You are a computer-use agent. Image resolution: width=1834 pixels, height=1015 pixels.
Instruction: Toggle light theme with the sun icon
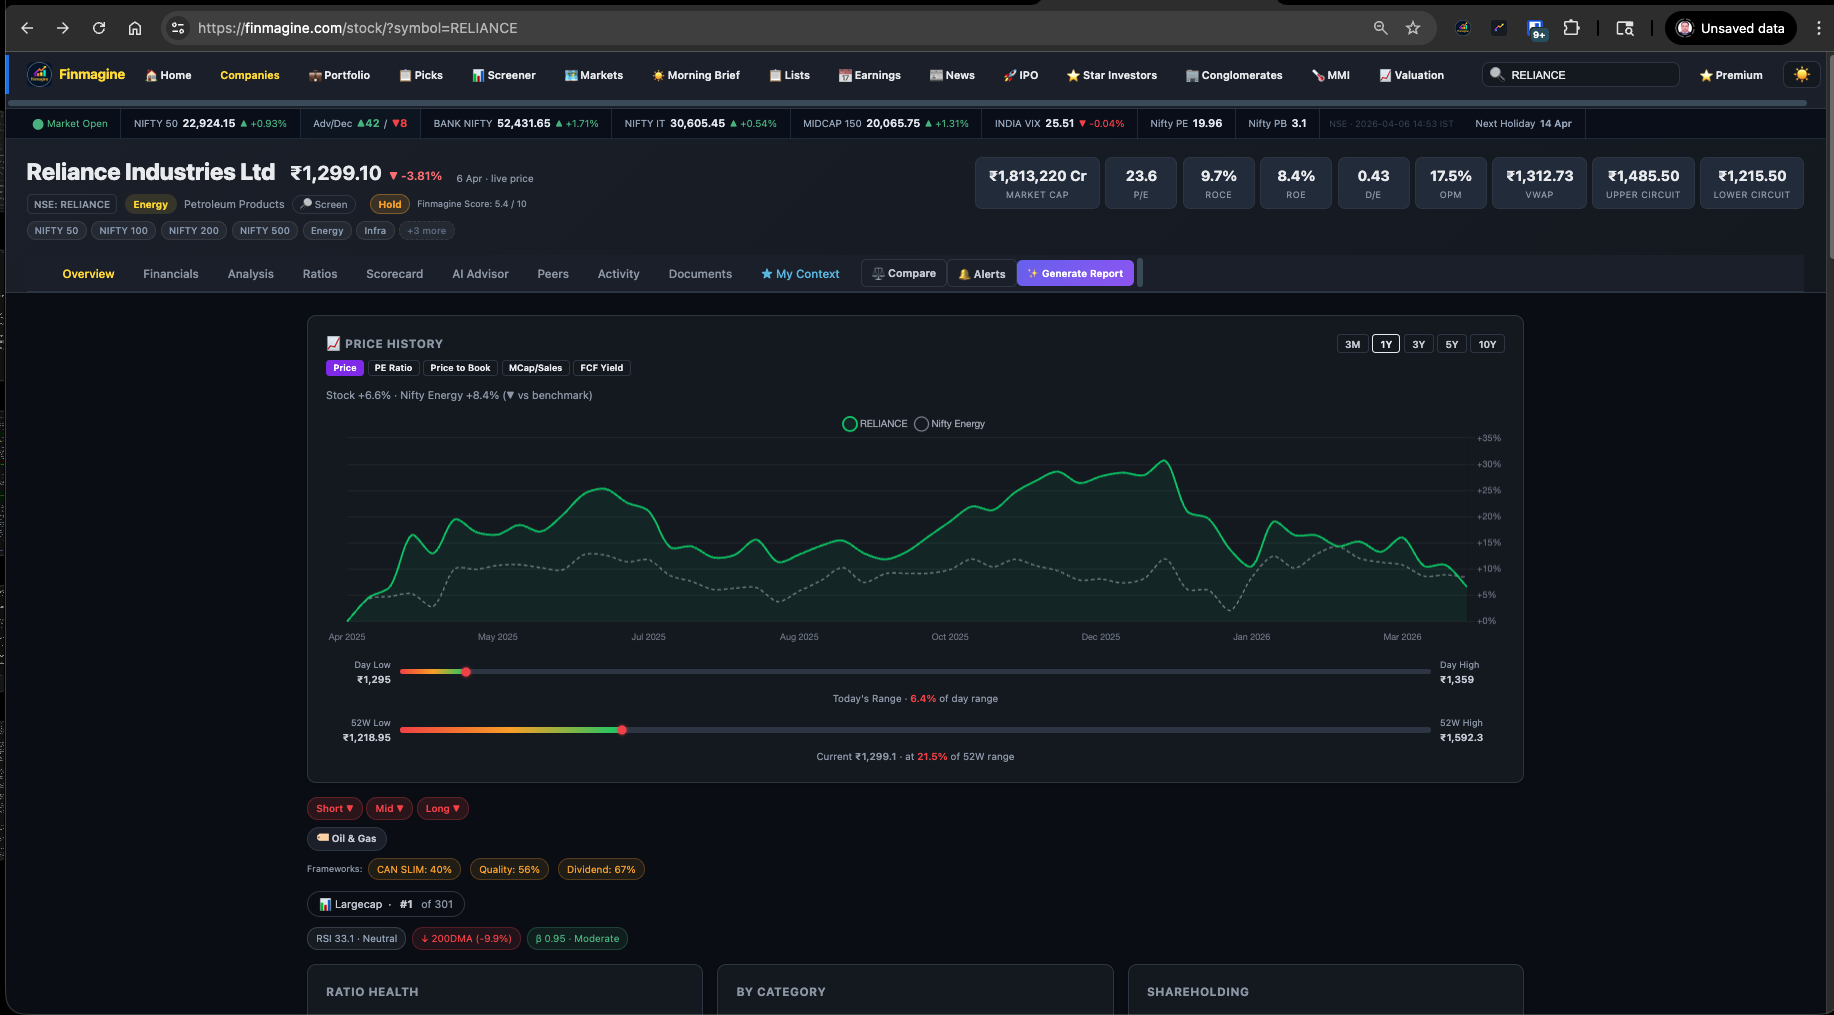pos(1802,74)
